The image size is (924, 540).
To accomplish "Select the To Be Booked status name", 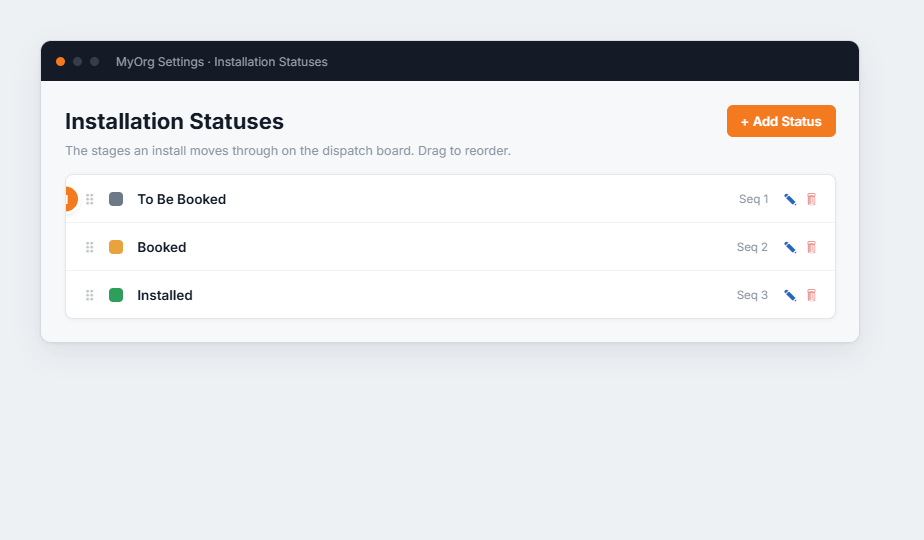I will (182, 199).
